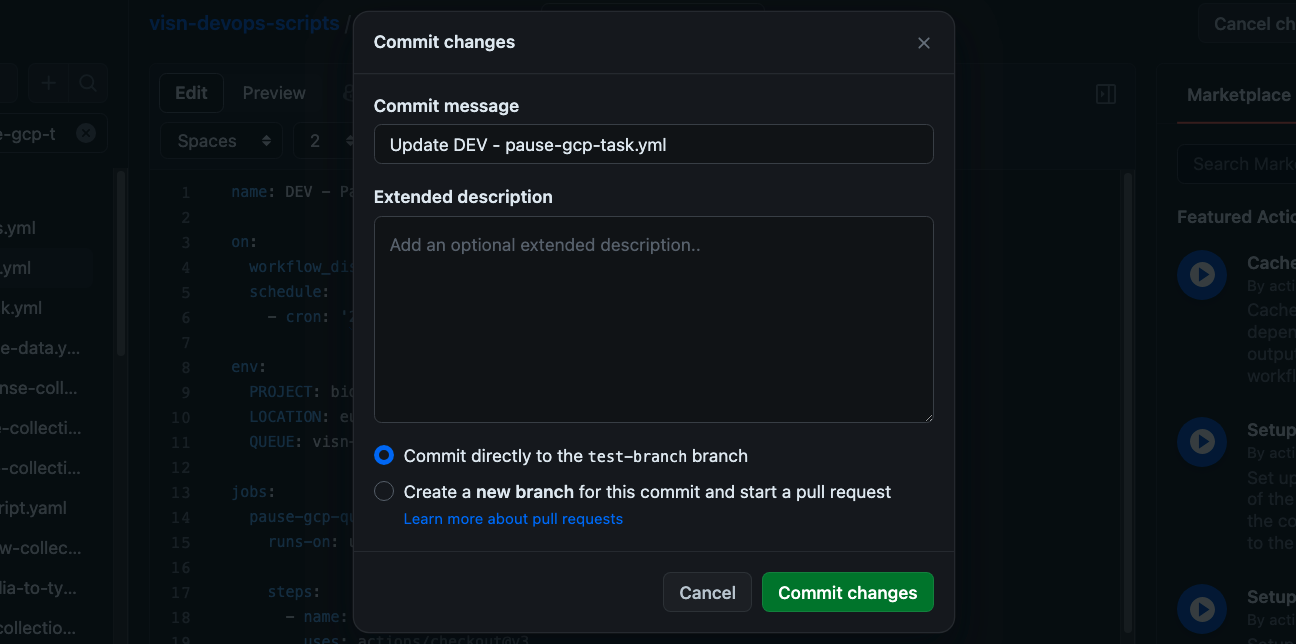Click the Cache action play icon

point(1202,275)
